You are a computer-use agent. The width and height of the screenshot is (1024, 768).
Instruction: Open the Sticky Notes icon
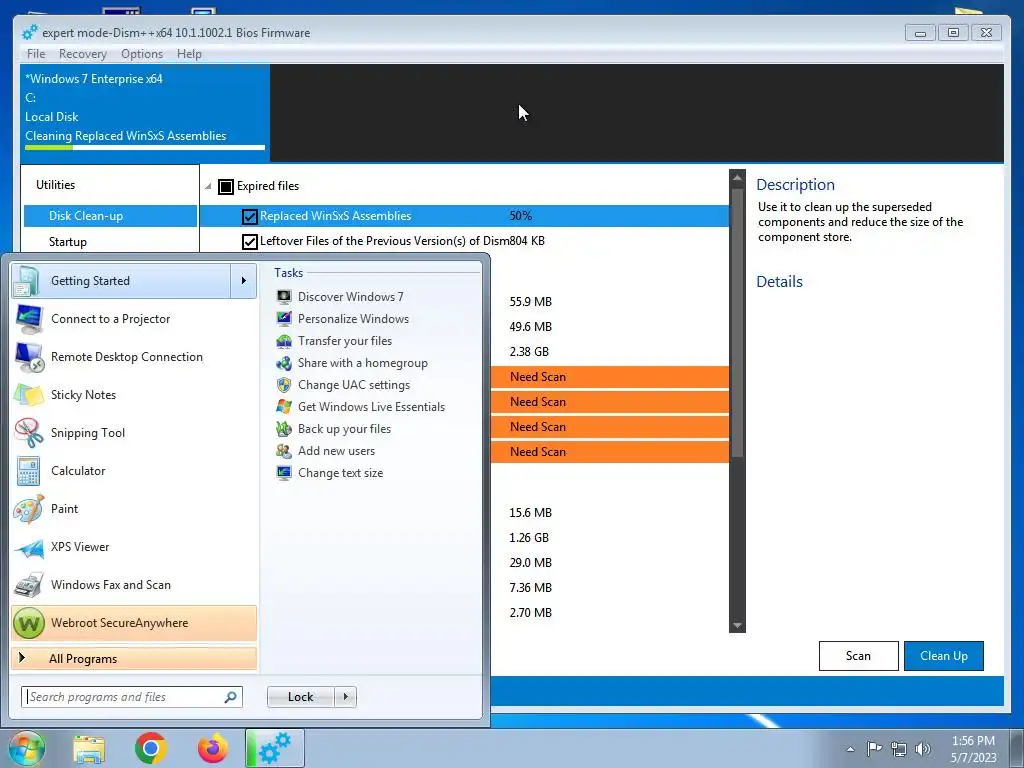[x=28, y=394]
